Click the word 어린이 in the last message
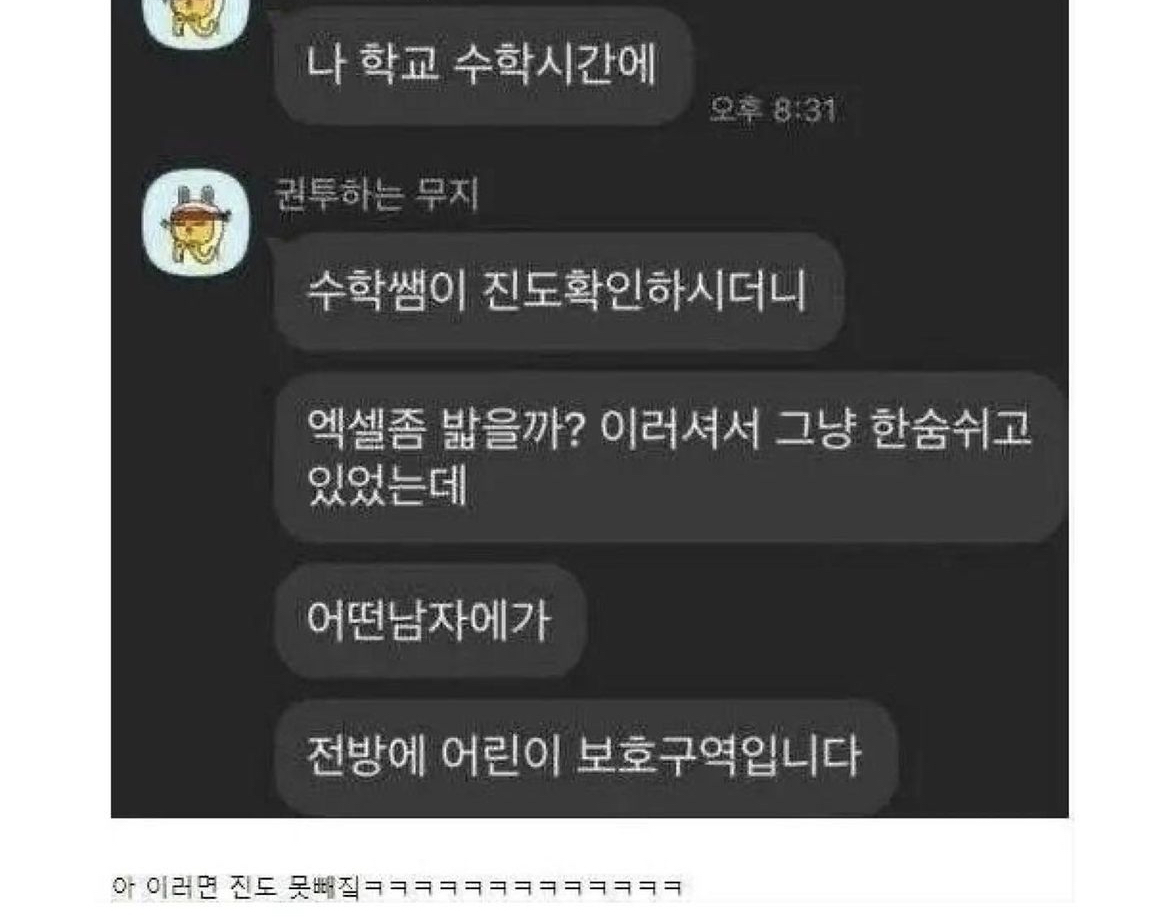 pos(501,755)
